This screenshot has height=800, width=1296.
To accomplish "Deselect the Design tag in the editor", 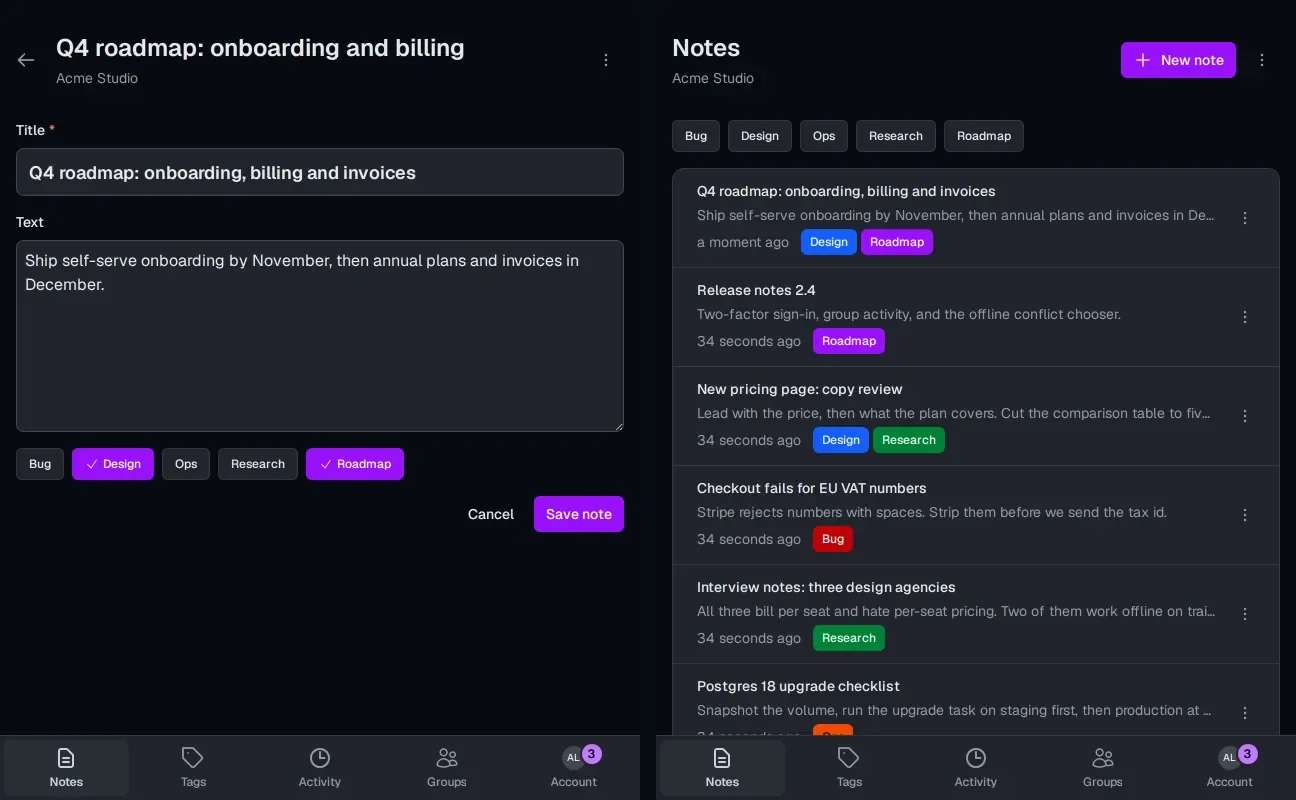I will pos(113,464).
